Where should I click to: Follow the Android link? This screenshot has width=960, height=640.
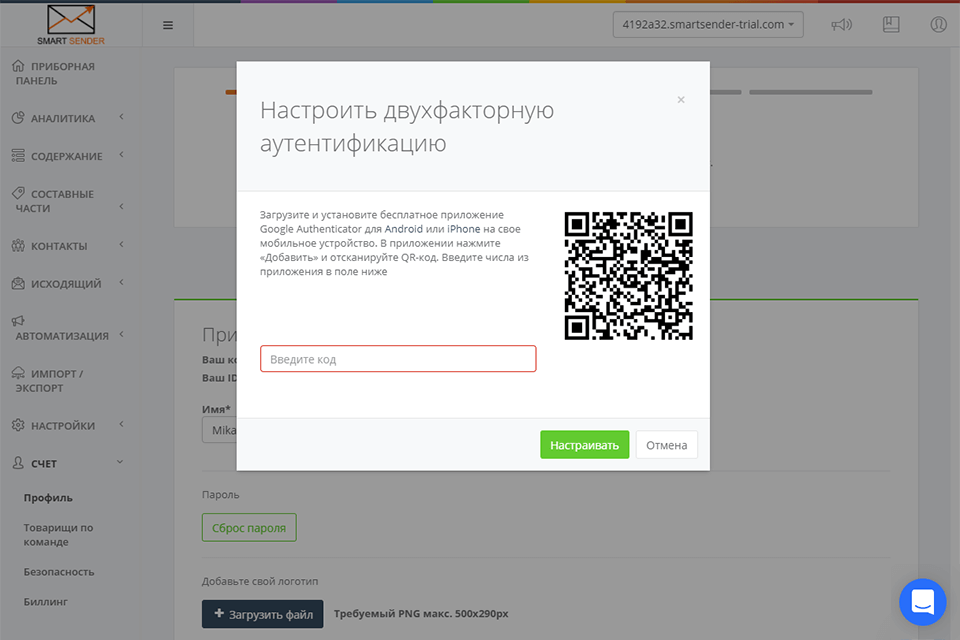point(403,229)
